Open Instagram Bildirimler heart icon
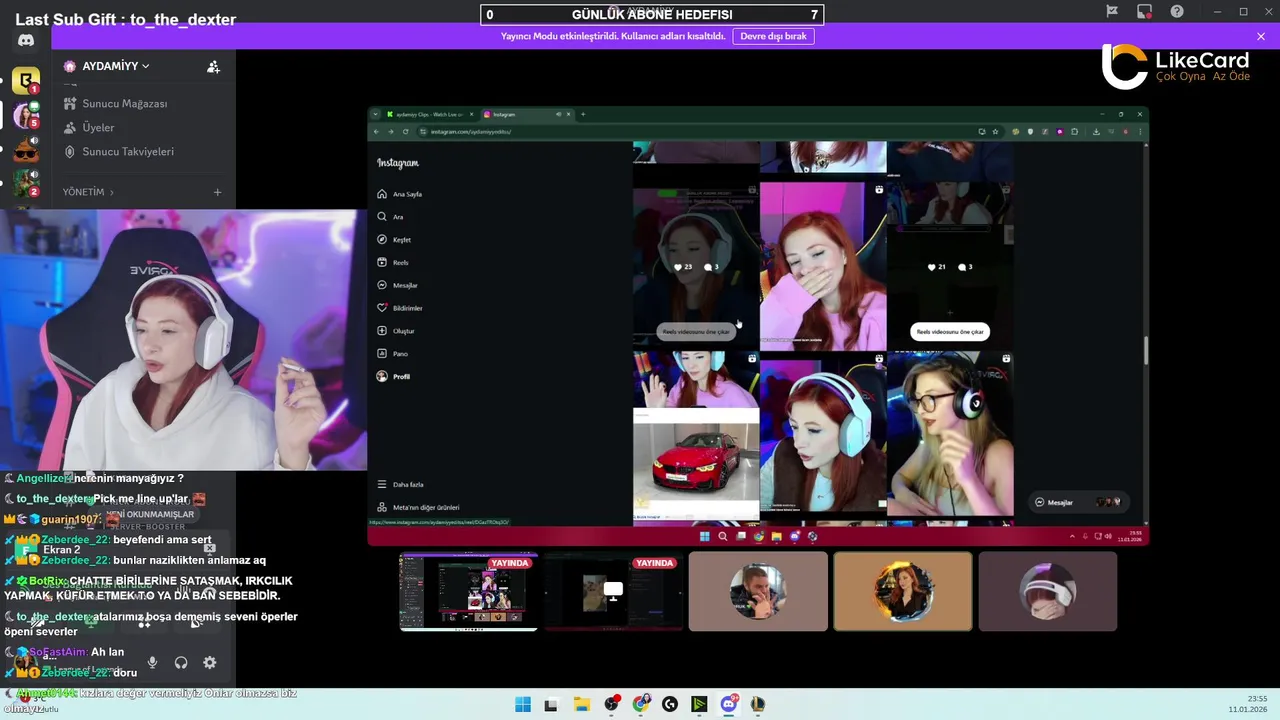 tap(382, 308)
